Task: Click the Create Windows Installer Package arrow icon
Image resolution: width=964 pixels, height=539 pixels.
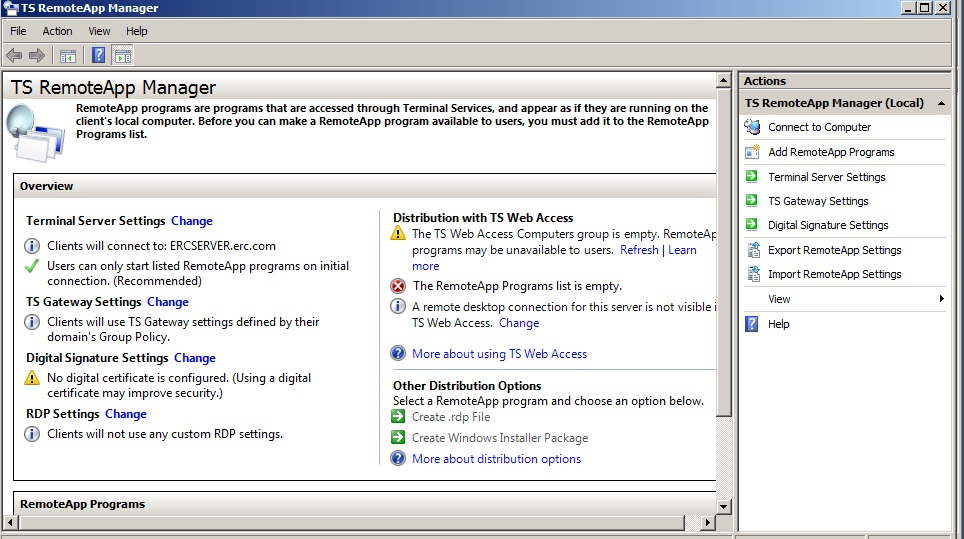Action: point(398,437)
